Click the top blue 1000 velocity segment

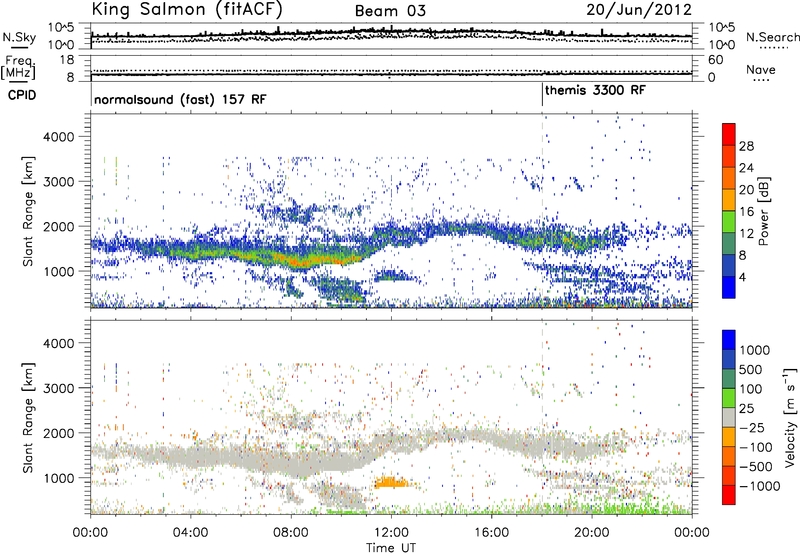[x=729, y=340]
